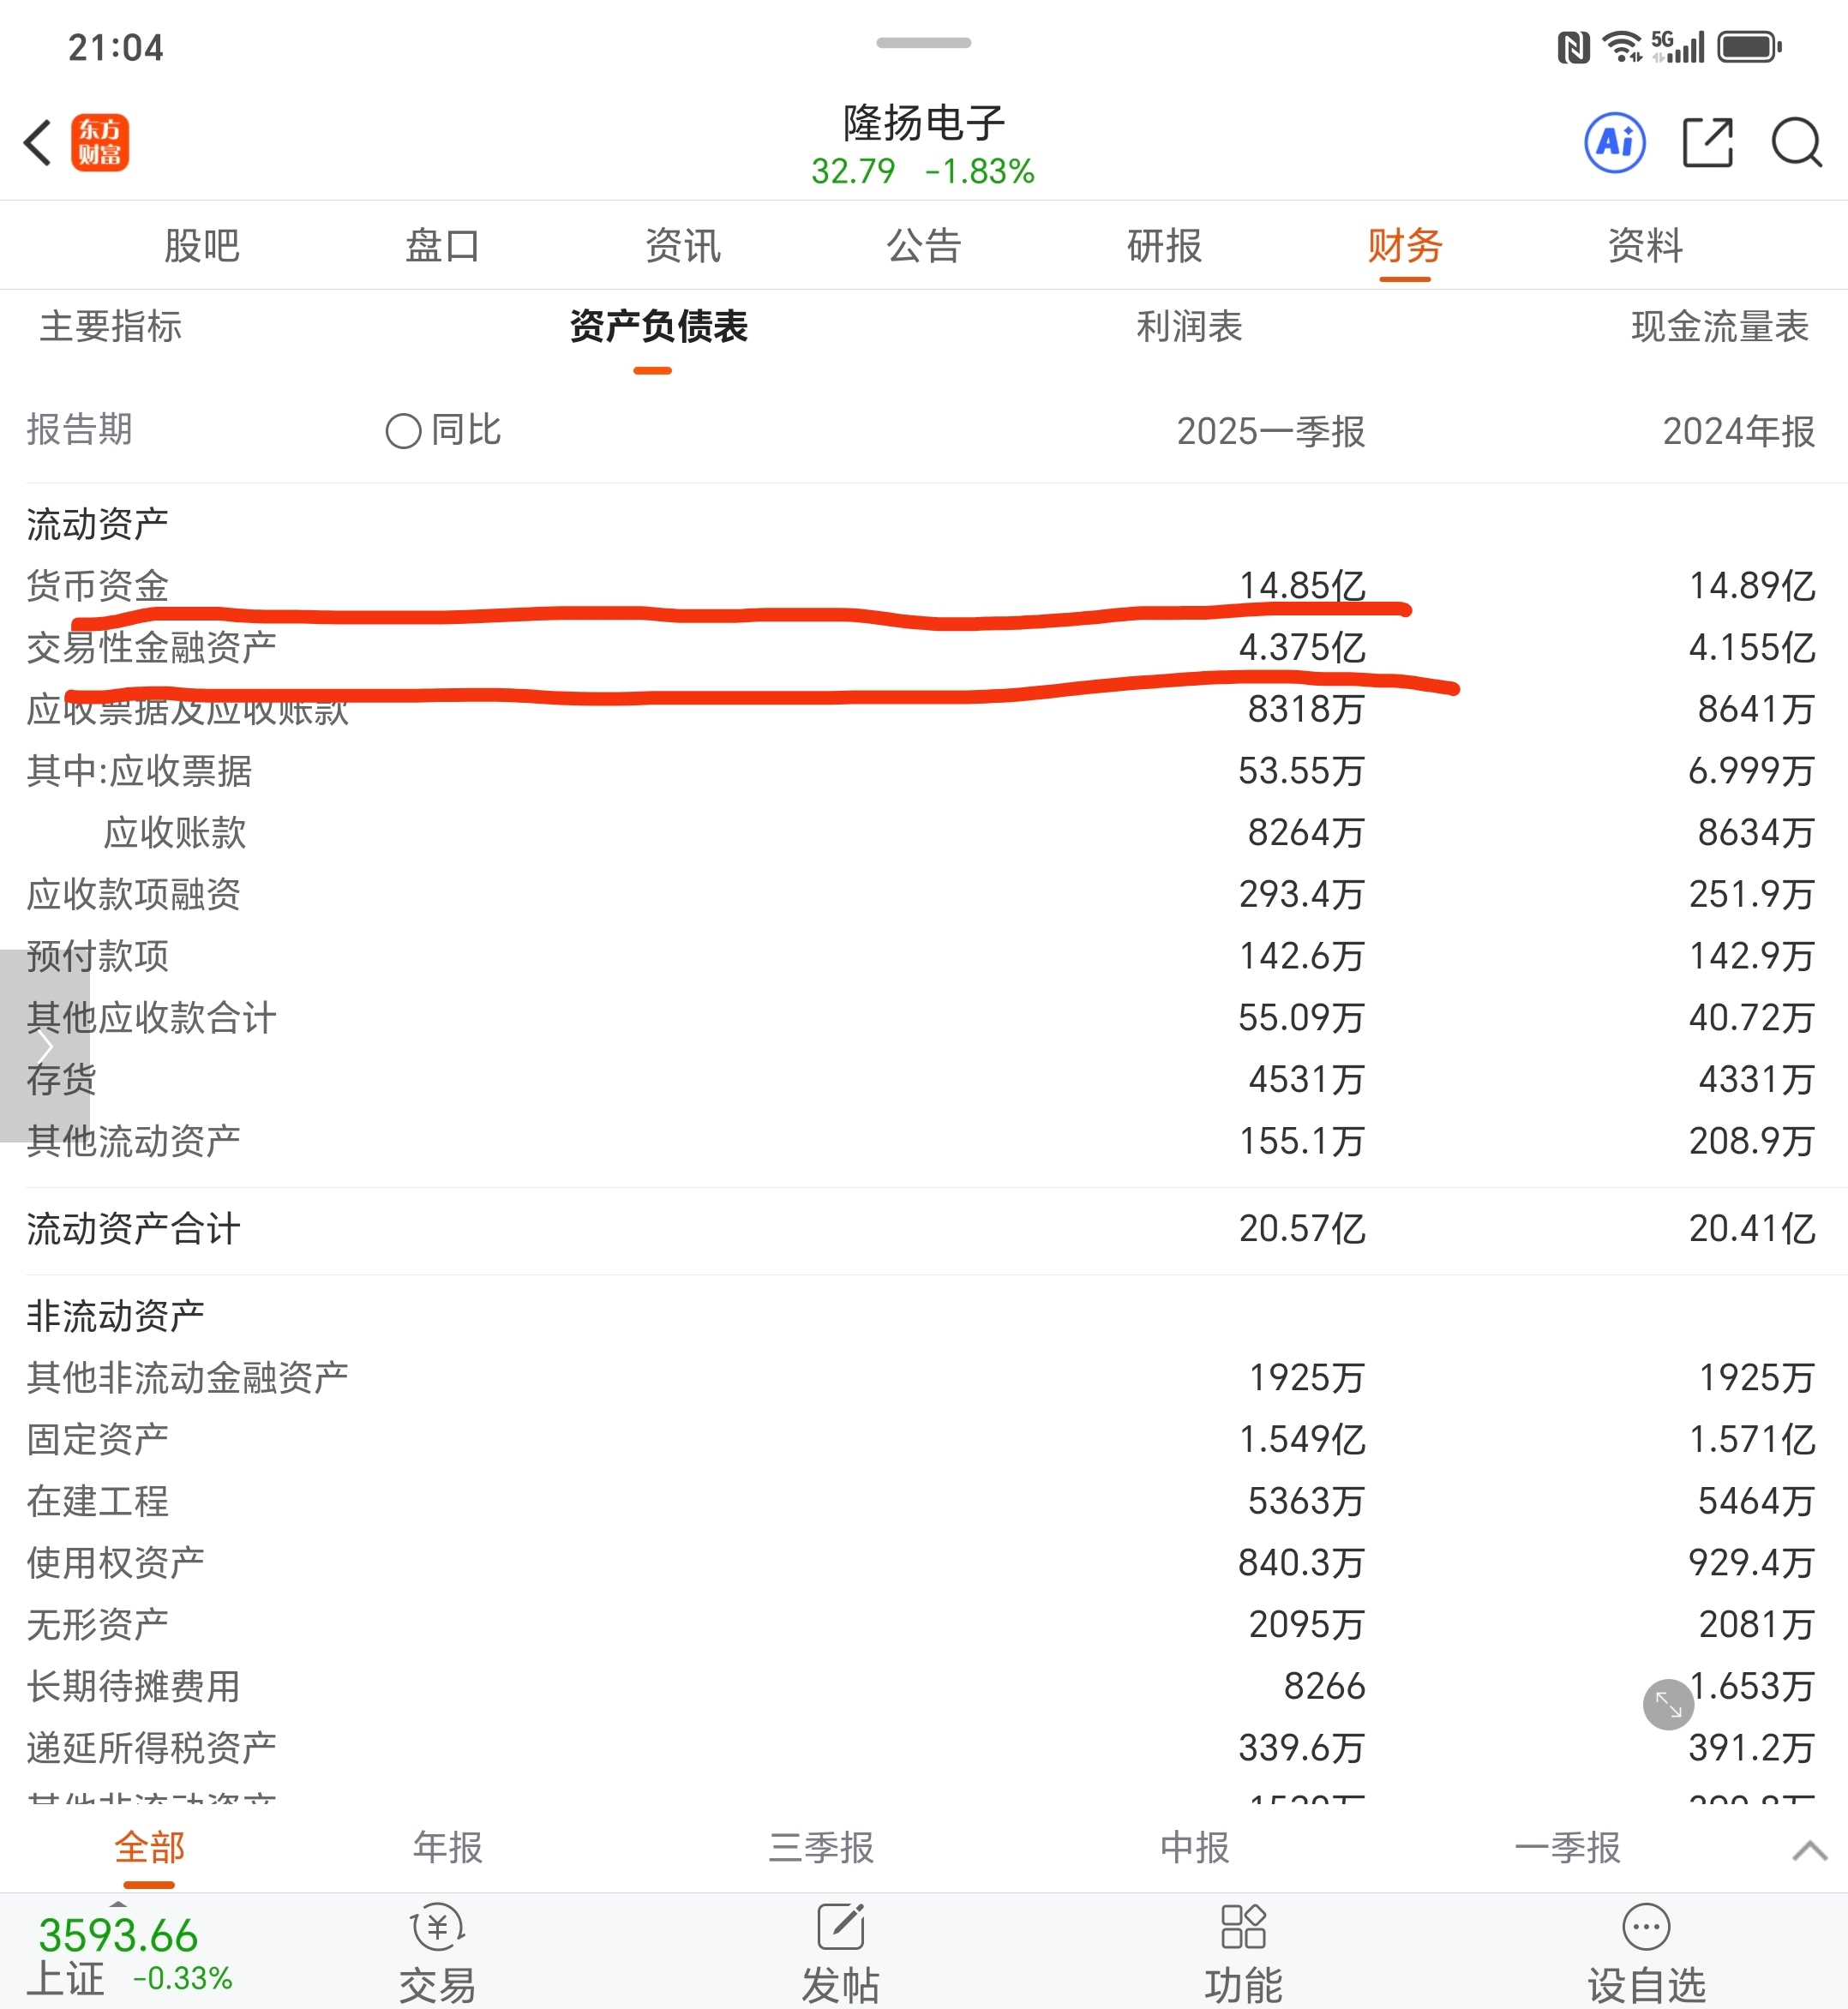Select the 预付款项 row label

pos(98,956)
